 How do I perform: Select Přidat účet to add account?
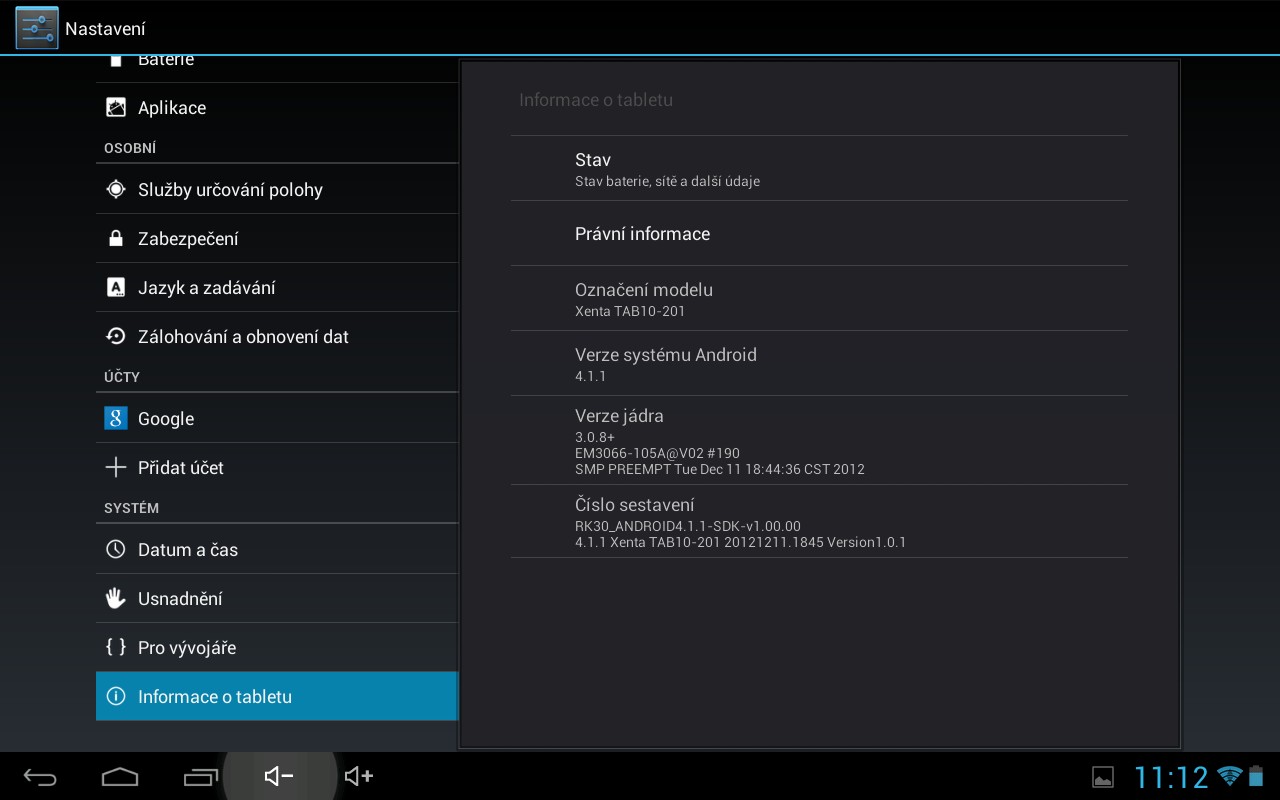(x=277, y=467)
